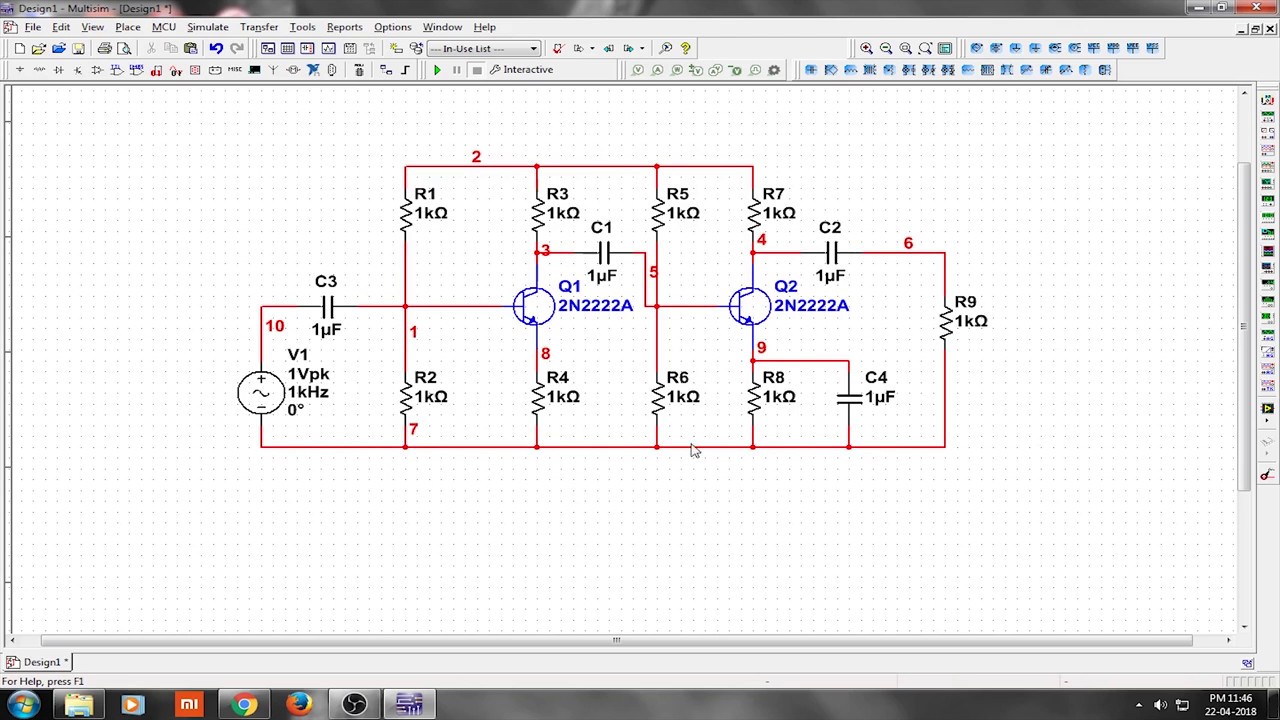Click the Grapher toolbar icon
This screenshot has width=1280, height=720.
[328, 48]
